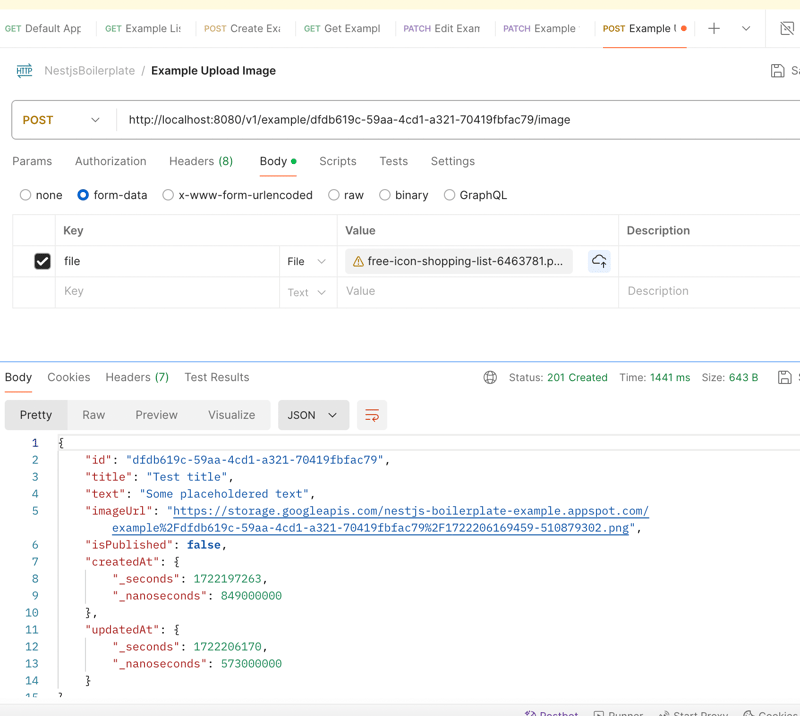Open the File type dropdown for file key
Image resolution: width=800 pixels, height=716 pixels.
click(x=306, y=261)
